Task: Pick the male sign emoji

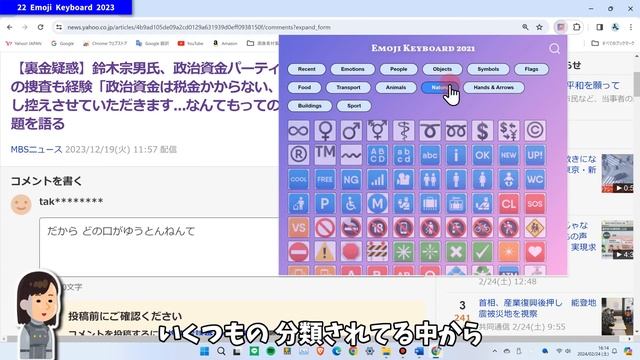Action: tap(351, 131)
